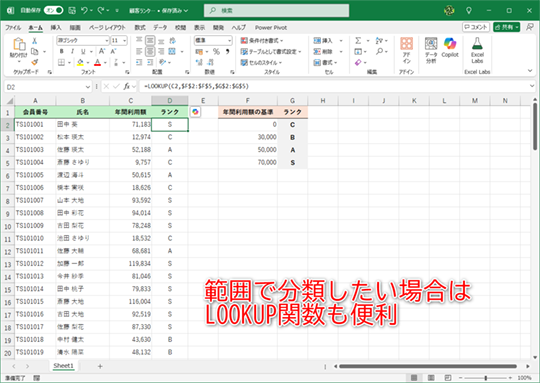Open the Add-ins button

tap(406, 50)
